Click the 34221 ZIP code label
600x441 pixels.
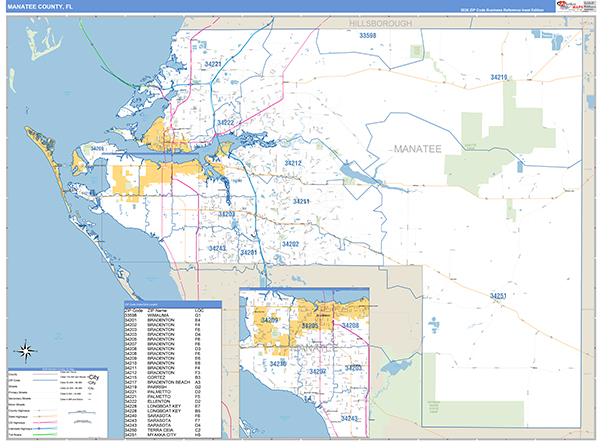click(x=212, y=64)
